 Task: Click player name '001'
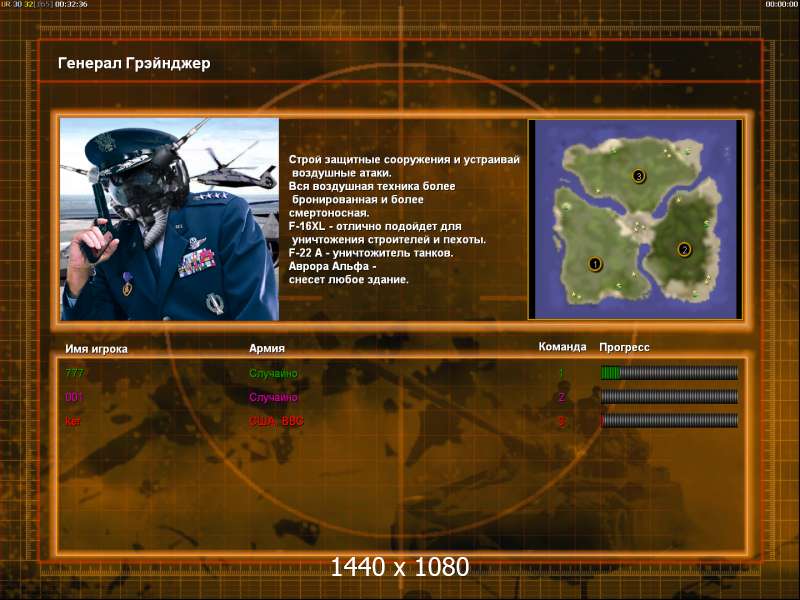tap(74, 397)
